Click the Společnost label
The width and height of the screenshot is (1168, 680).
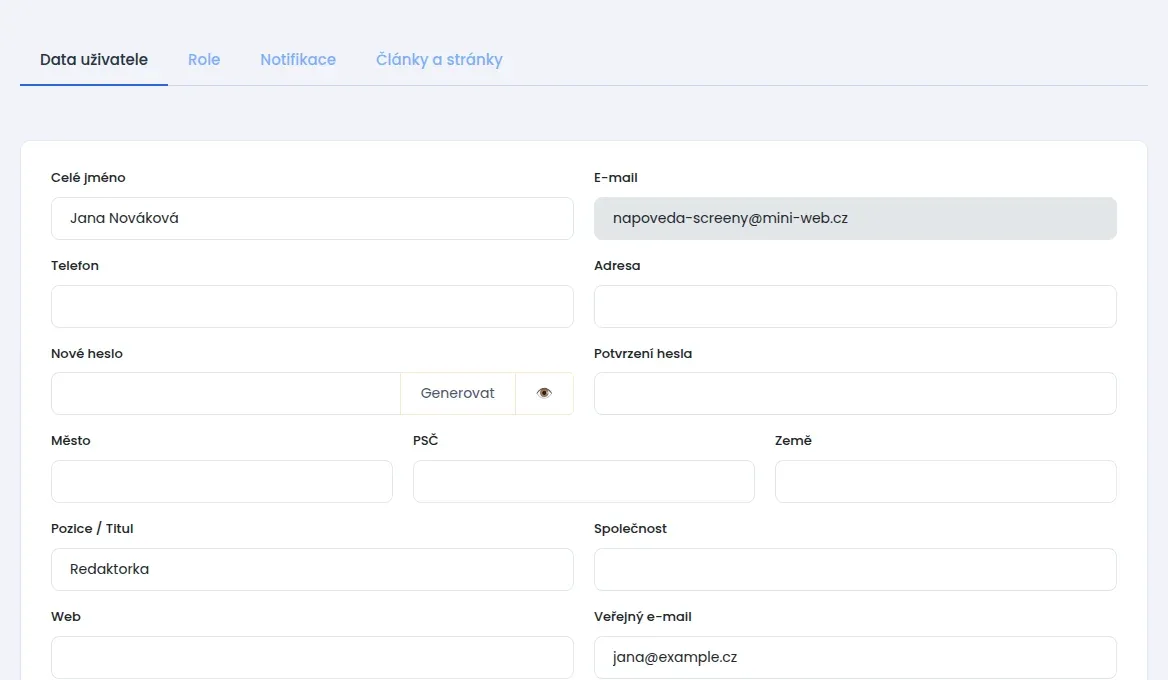coord(630,529)
